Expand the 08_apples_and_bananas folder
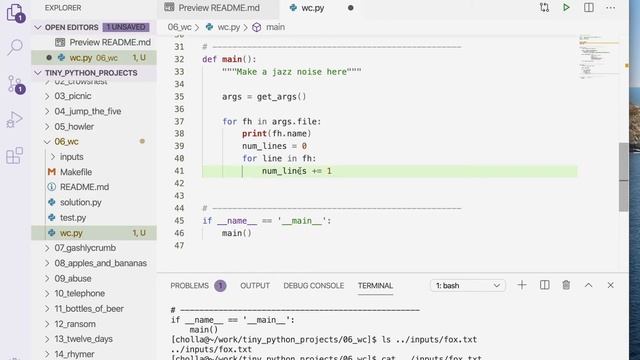640x360 pixels. pyautogui.click(x=47, y=263)
